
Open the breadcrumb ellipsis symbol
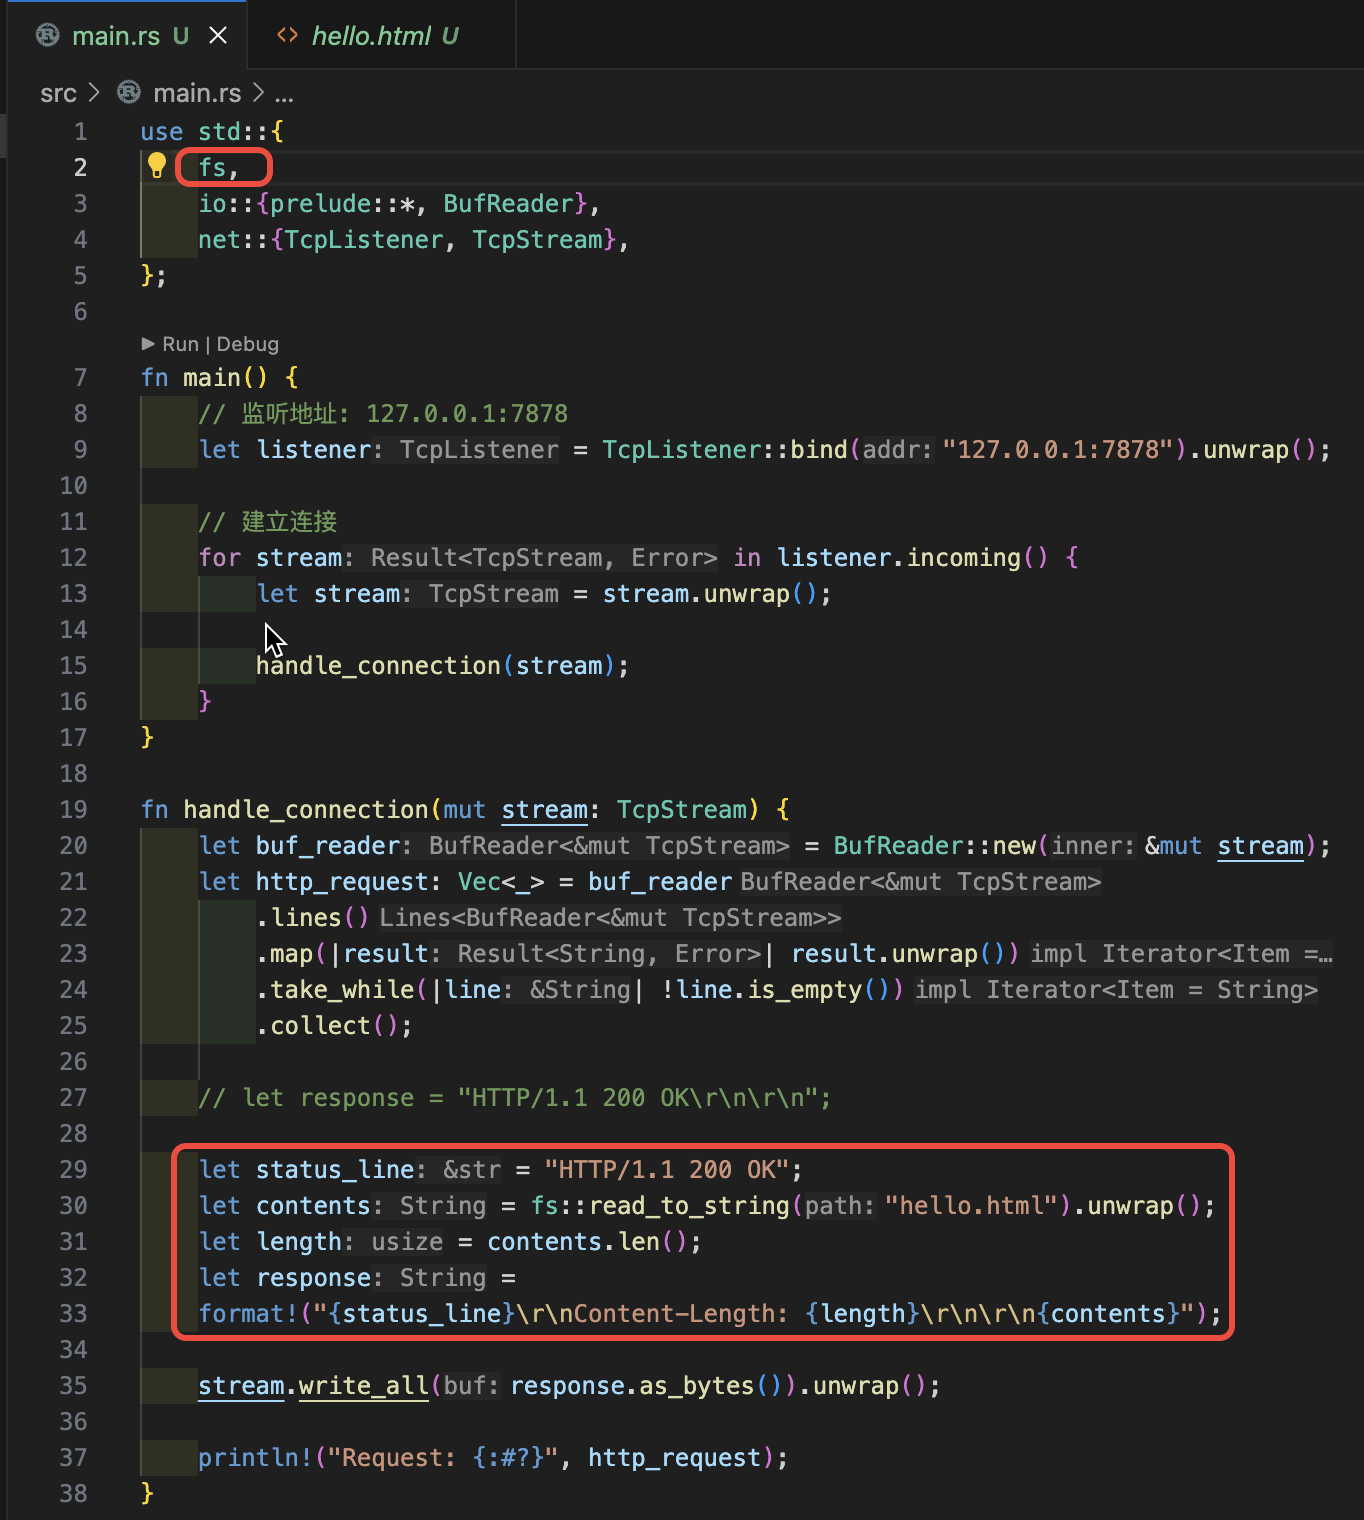coord(284,95)
